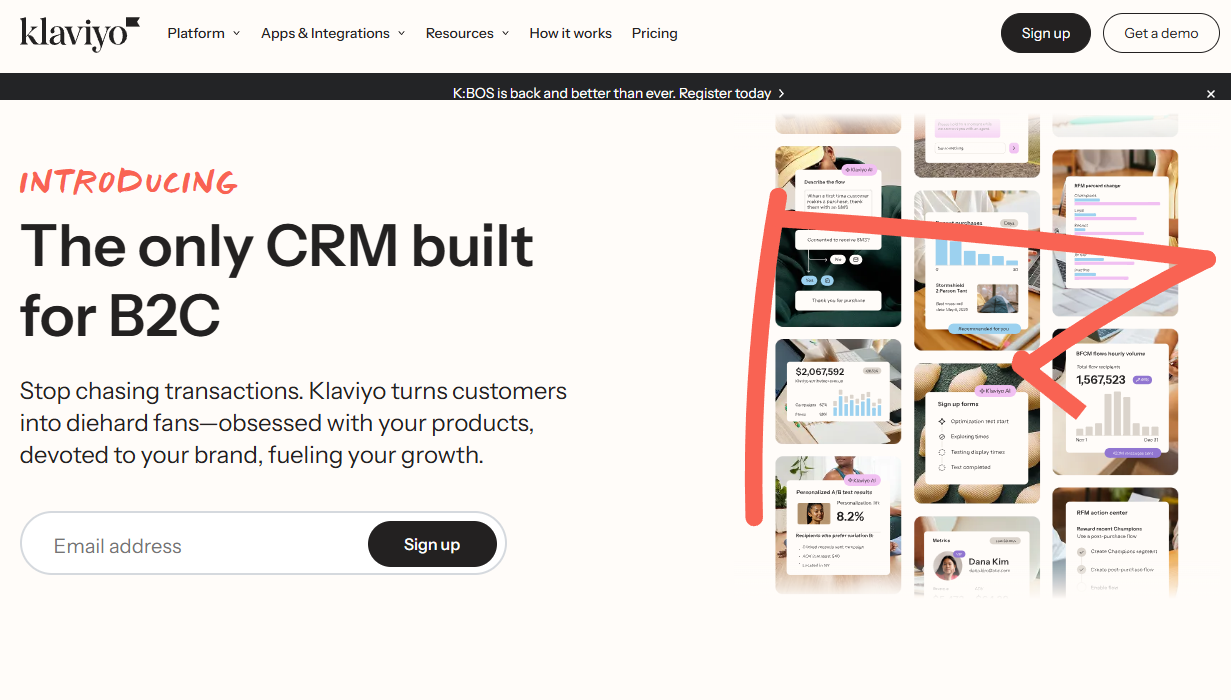Open the Apps & Integrations dropdown

click(x=333, y=33)
